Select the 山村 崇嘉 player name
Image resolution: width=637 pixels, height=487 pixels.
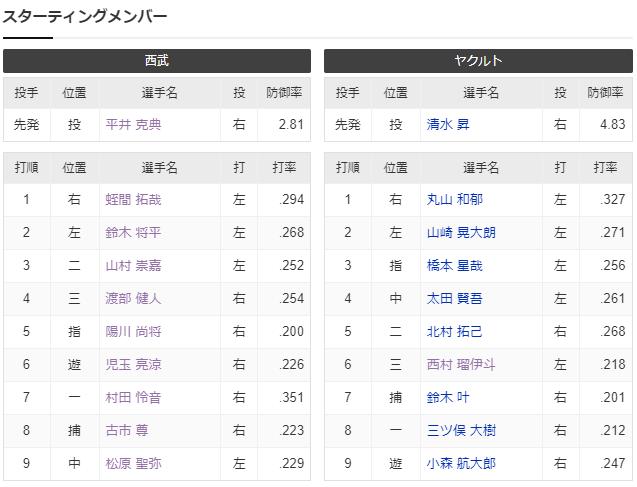click(133, 266)
